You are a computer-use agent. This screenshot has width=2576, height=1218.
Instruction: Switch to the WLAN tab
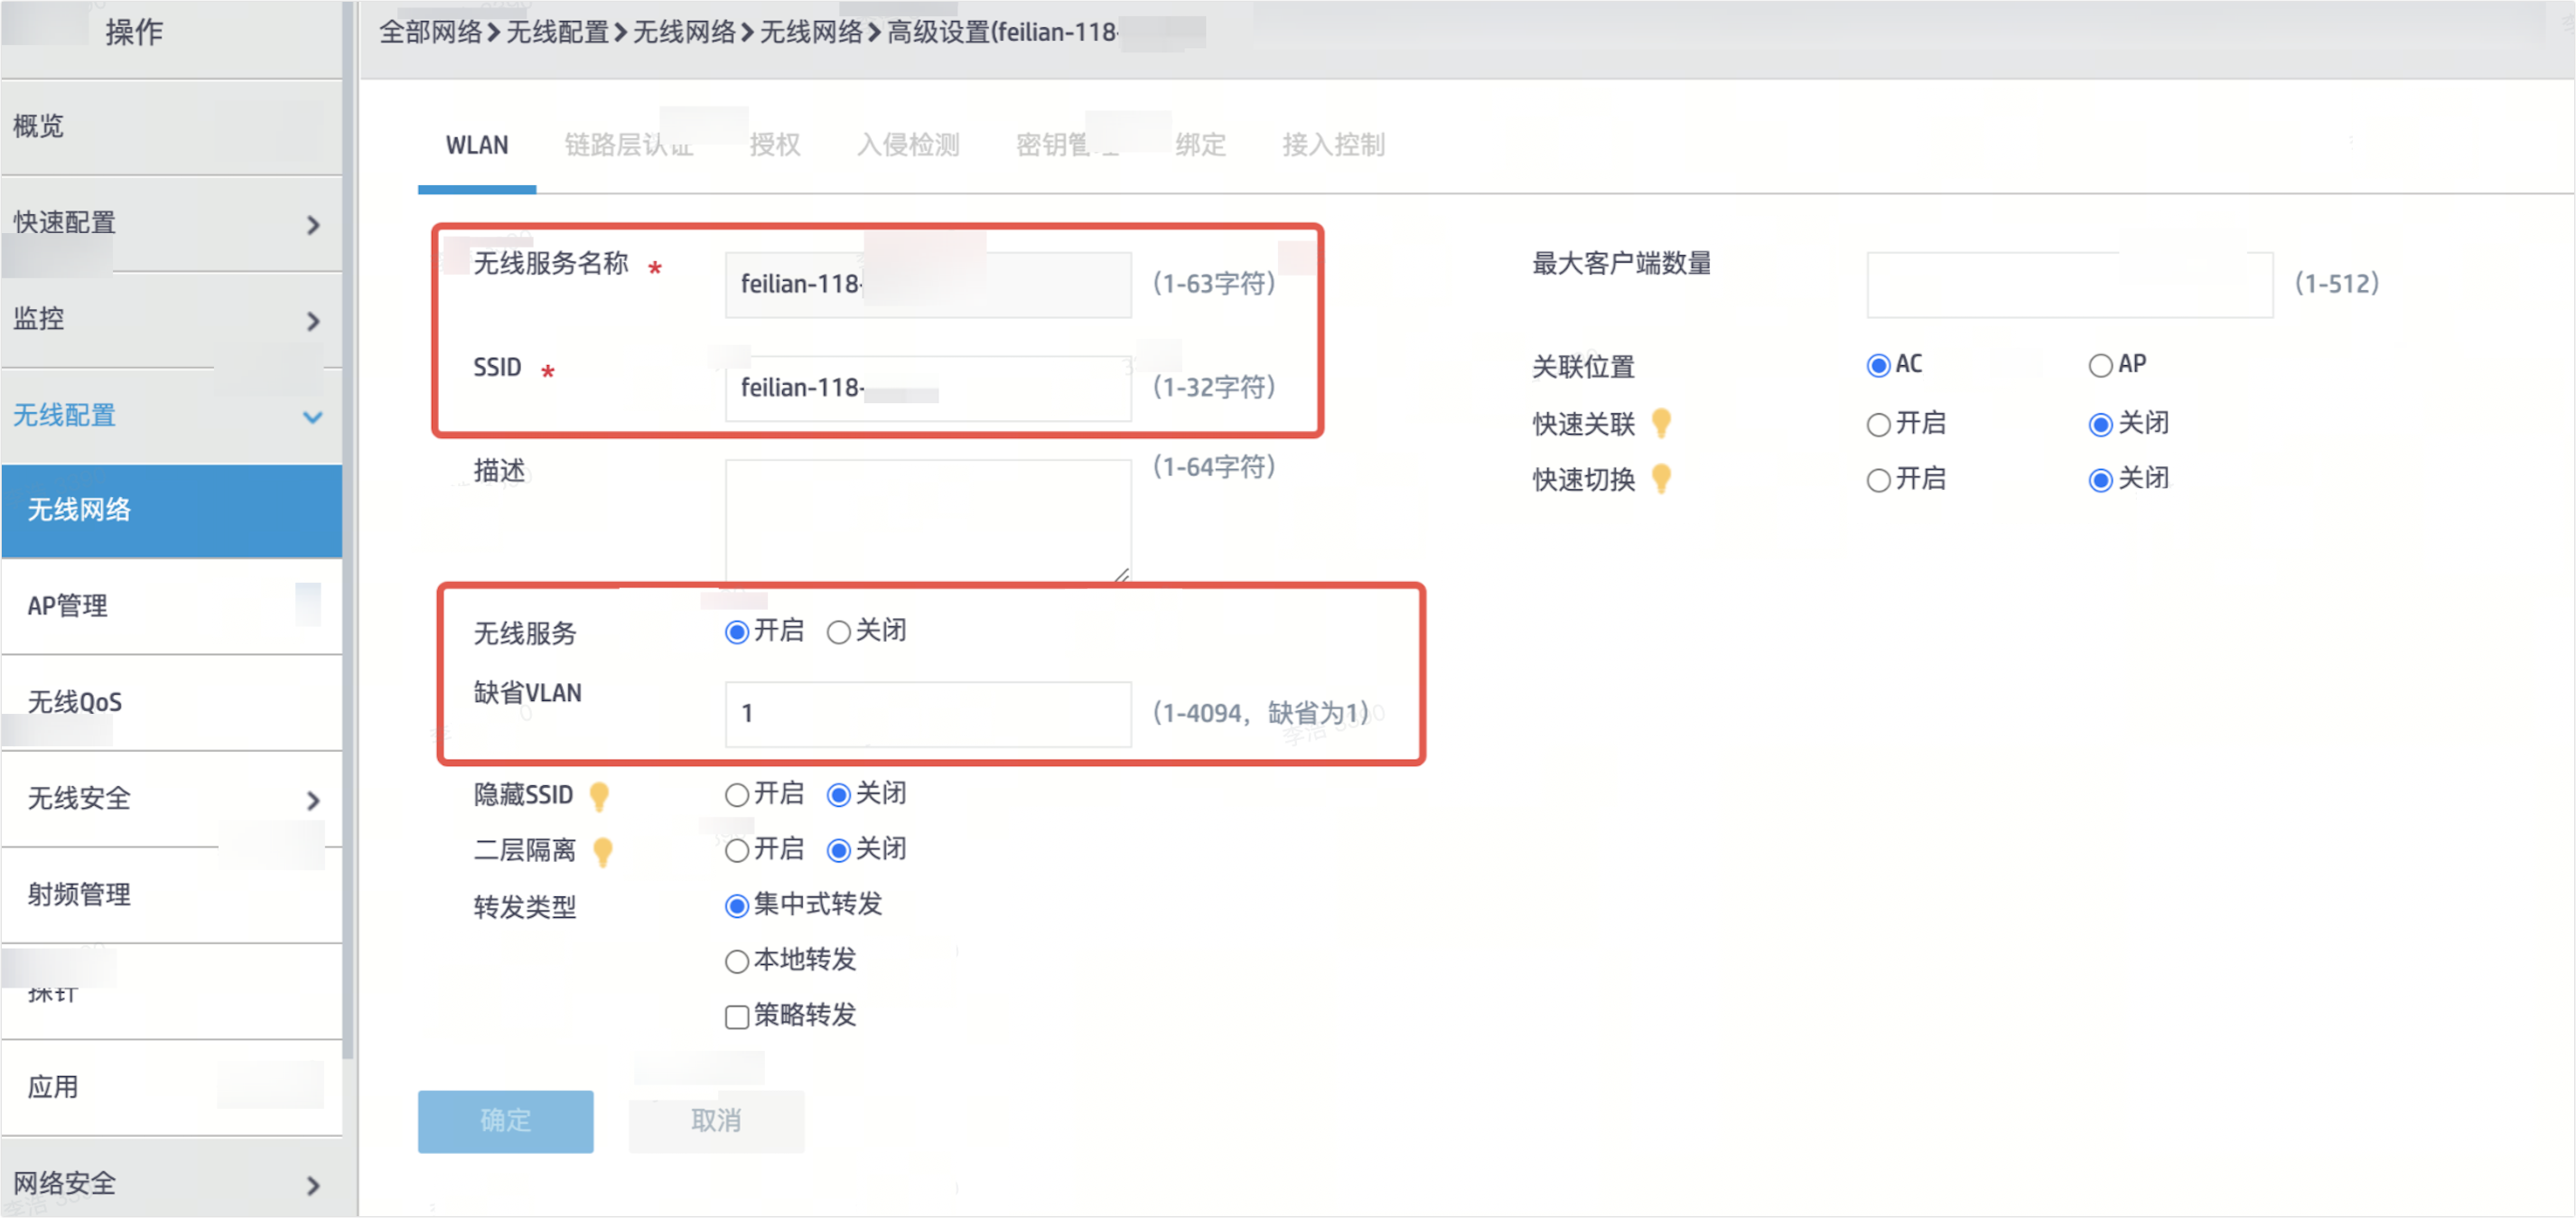477,146
